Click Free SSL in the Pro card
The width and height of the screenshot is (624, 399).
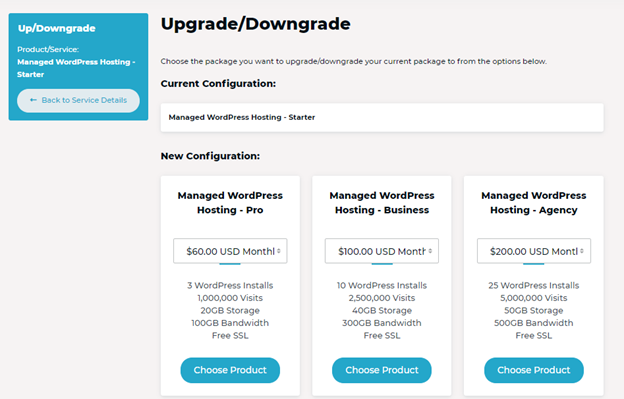pos(230,335)
